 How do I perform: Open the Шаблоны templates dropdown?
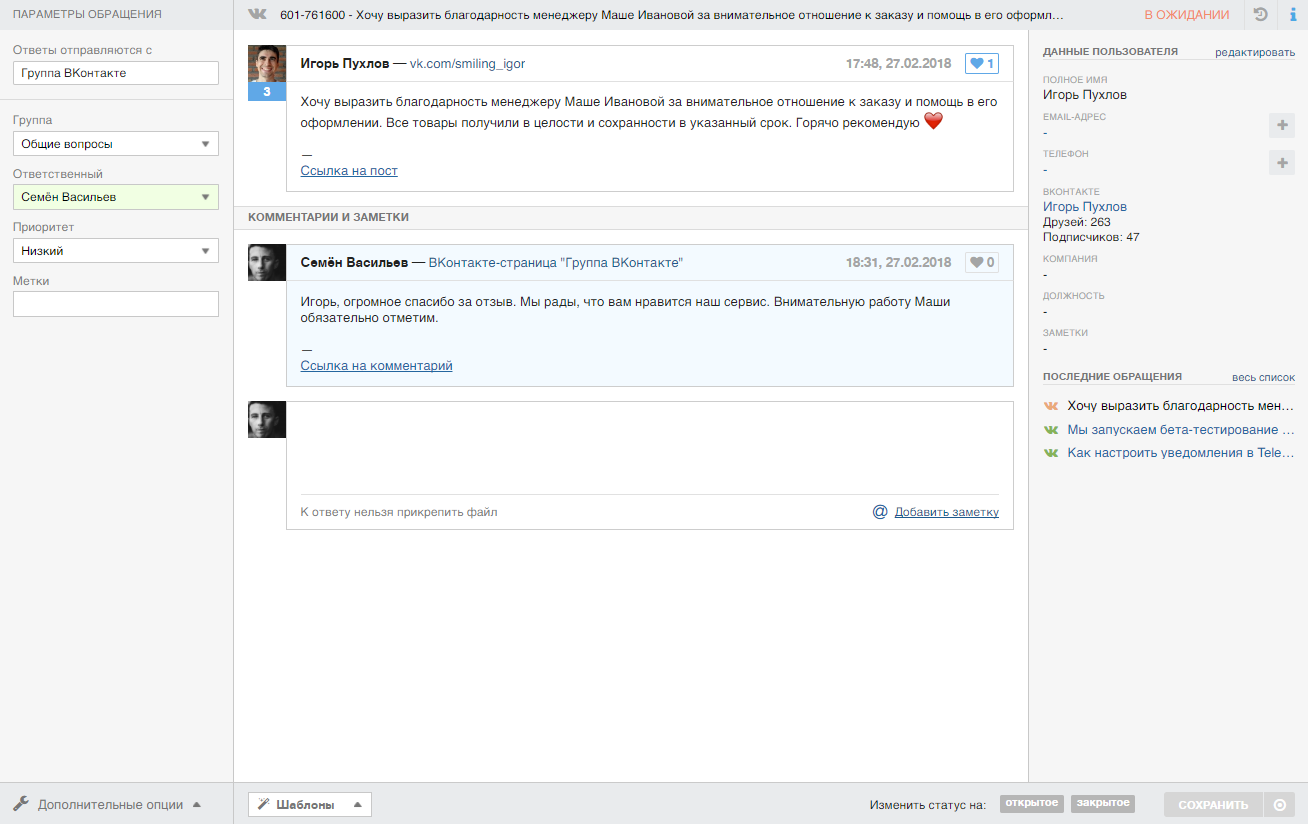tap(310, 805)
